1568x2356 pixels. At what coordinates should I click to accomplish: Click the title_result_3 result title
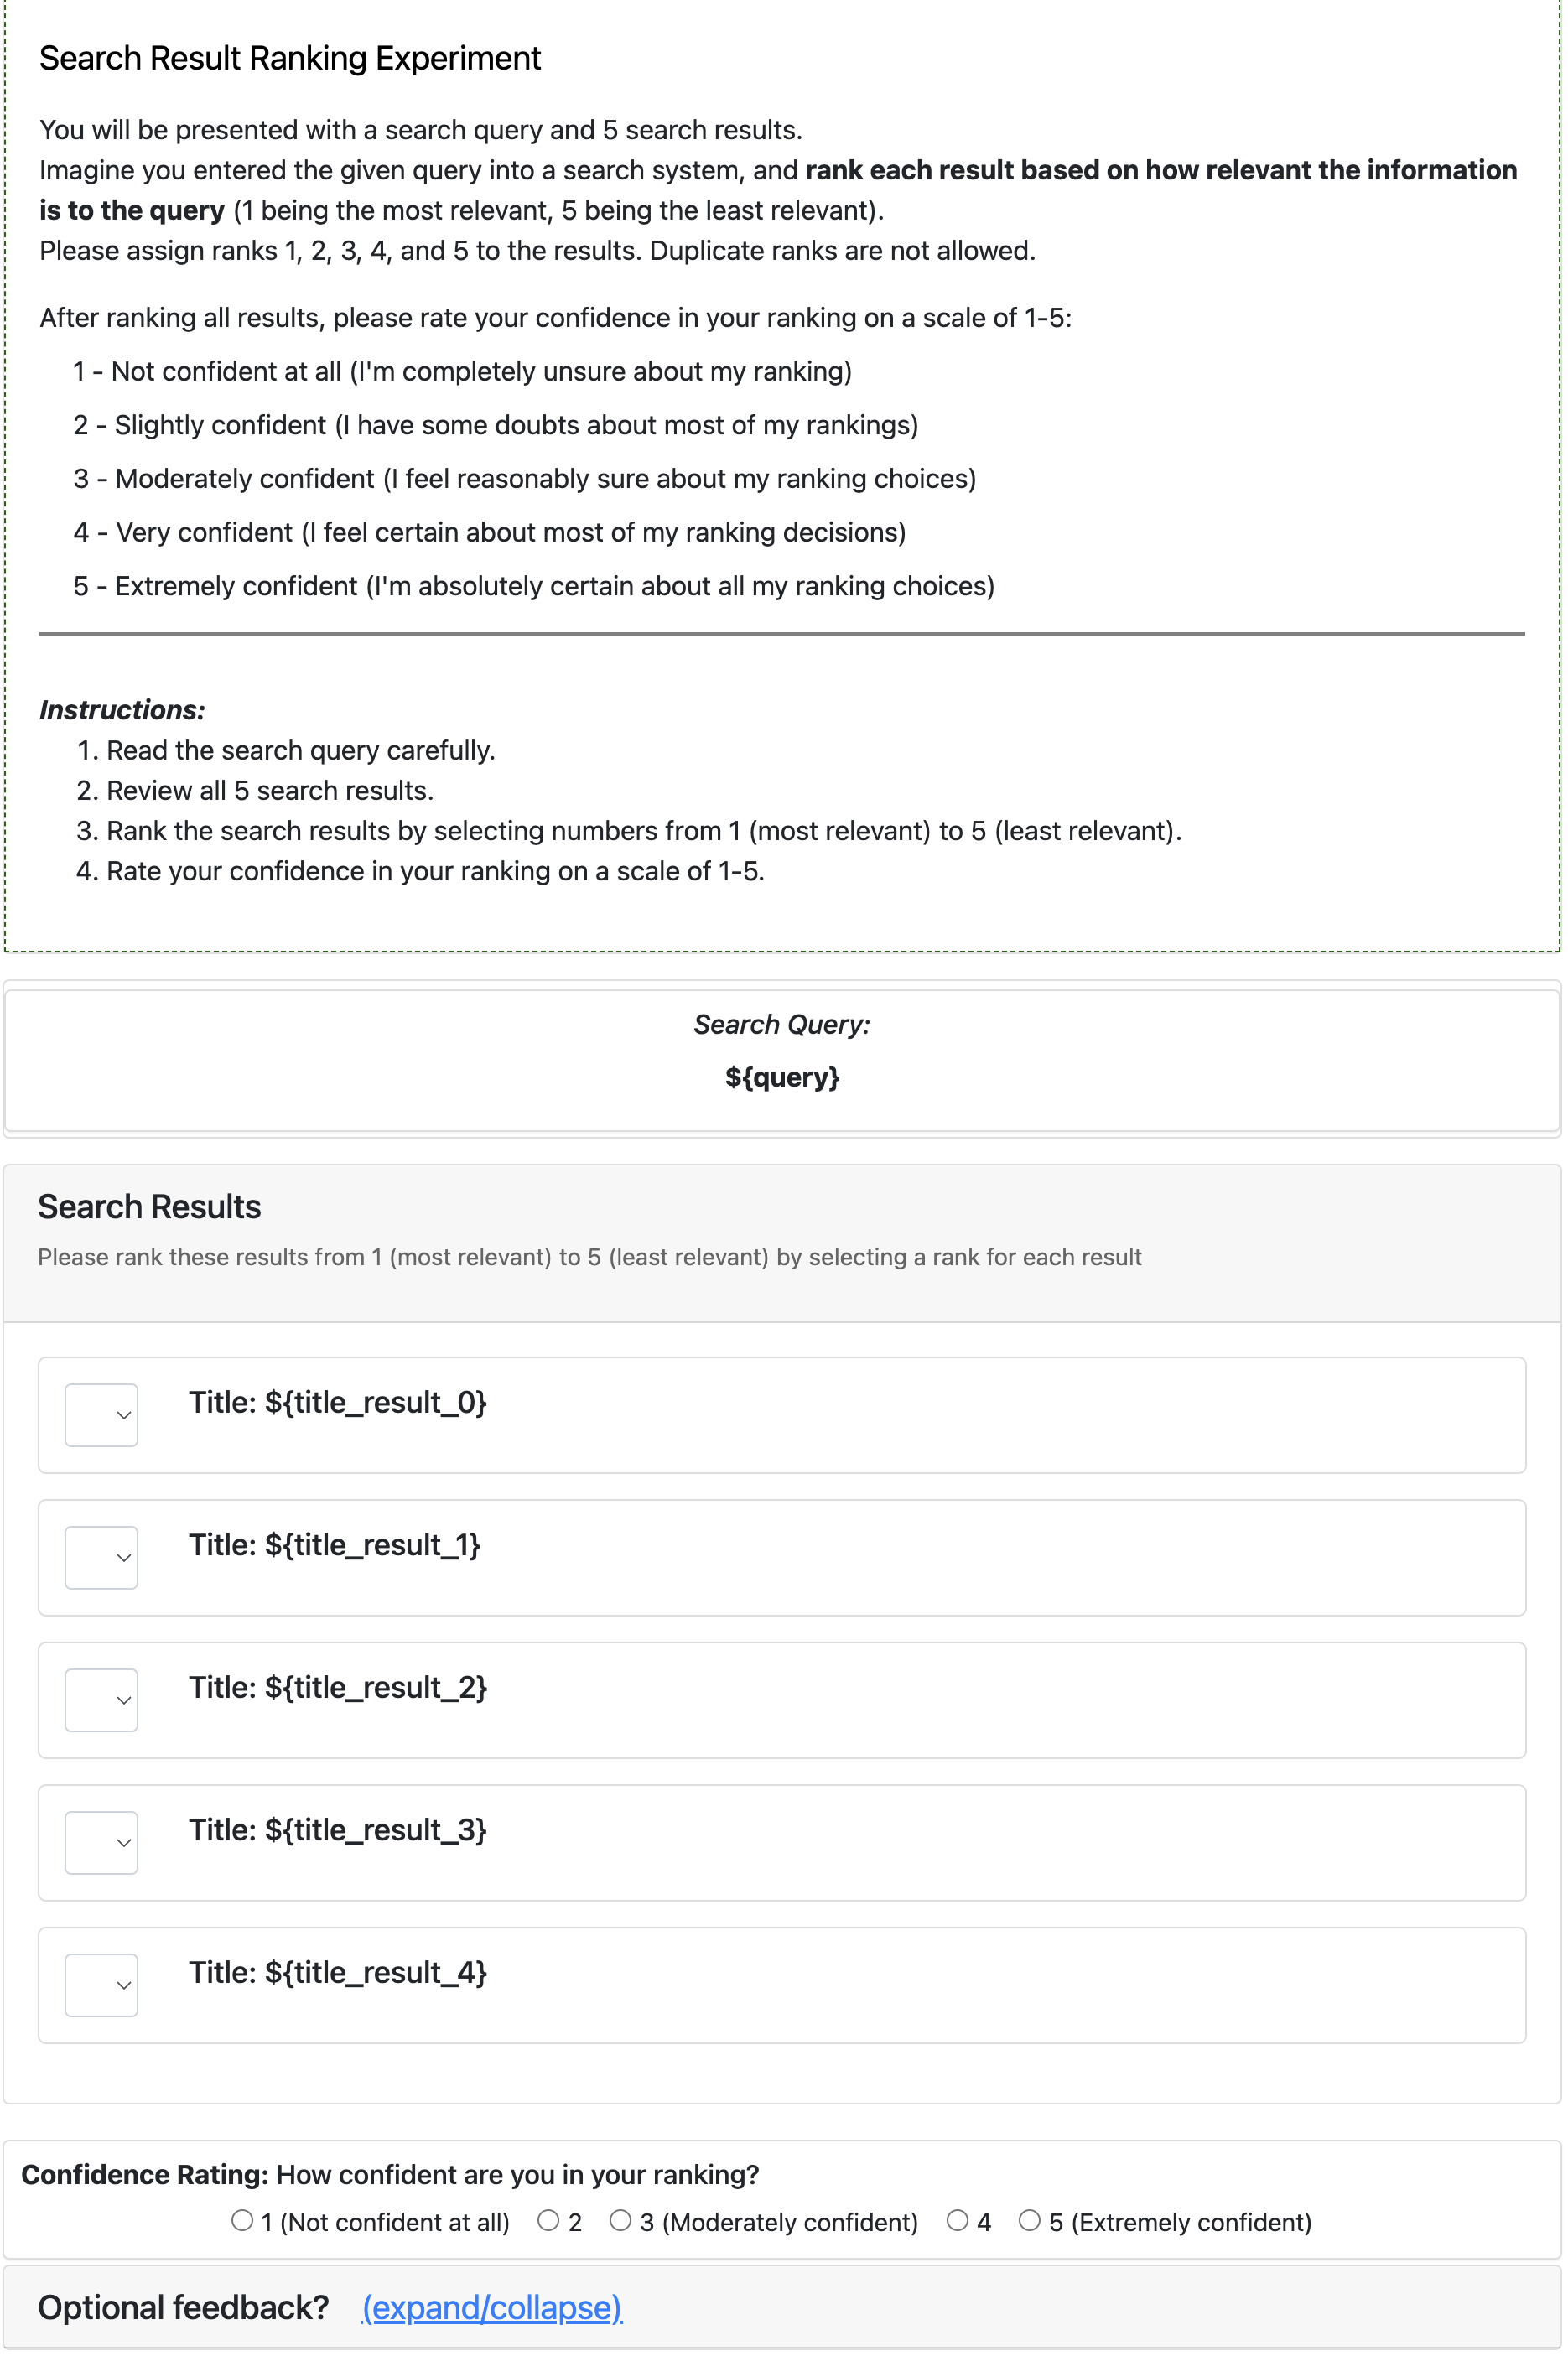pos(338,1830)
